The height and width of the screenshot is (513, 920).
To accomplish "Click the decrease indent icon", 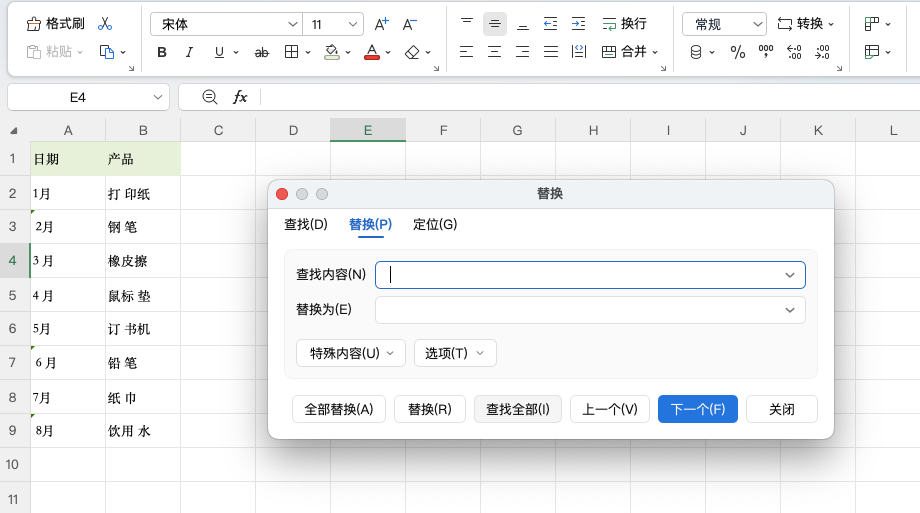I will click(550, 23).
